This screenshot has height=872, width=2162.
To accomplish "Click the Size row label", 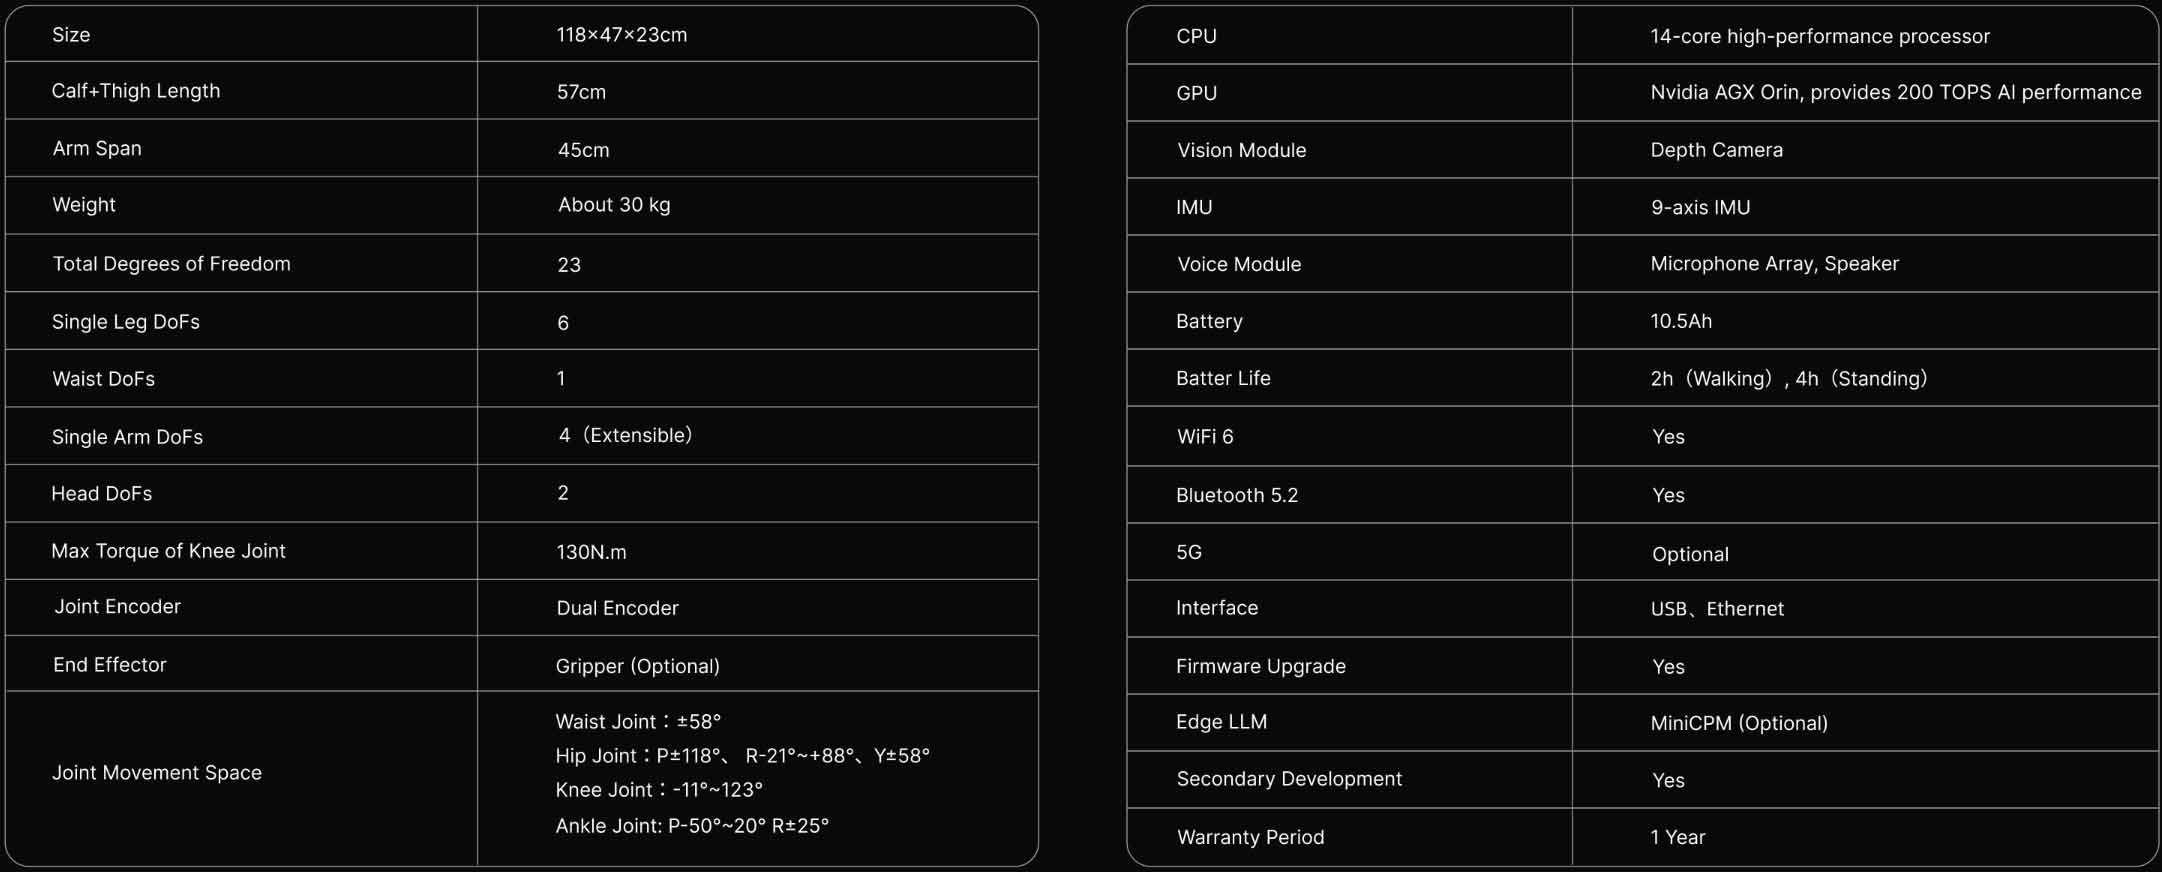I will 71,35.
